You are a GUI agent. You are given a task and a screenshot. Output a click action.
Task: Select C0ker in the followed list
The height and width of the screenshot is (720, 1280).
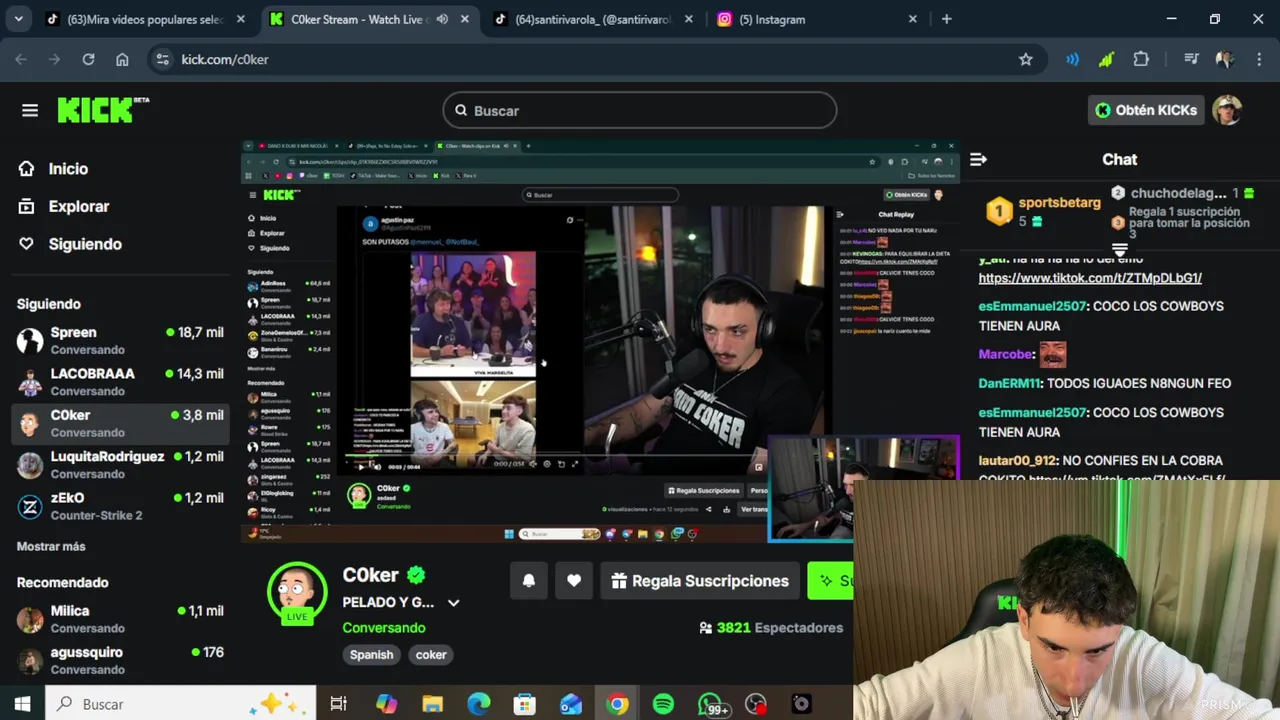(x=120, y=423)
